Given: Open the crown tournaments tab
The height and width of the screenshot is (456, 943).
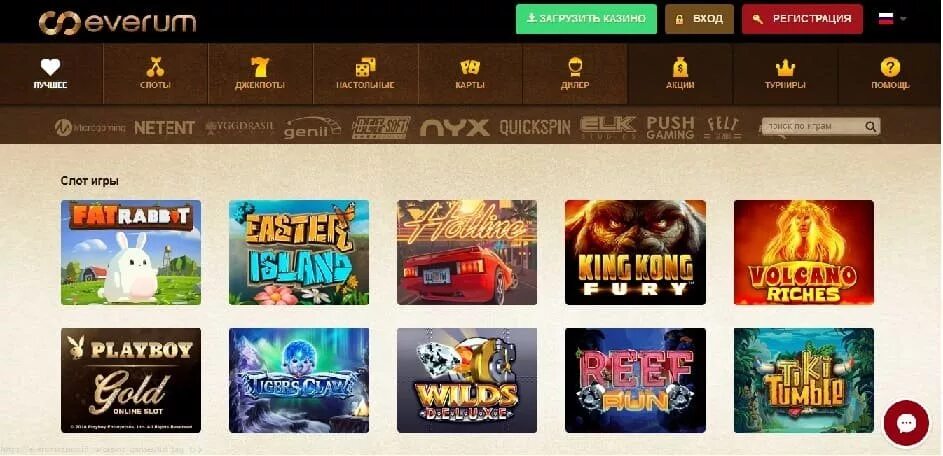Looking at the screenshot, I should click(785, 67).
